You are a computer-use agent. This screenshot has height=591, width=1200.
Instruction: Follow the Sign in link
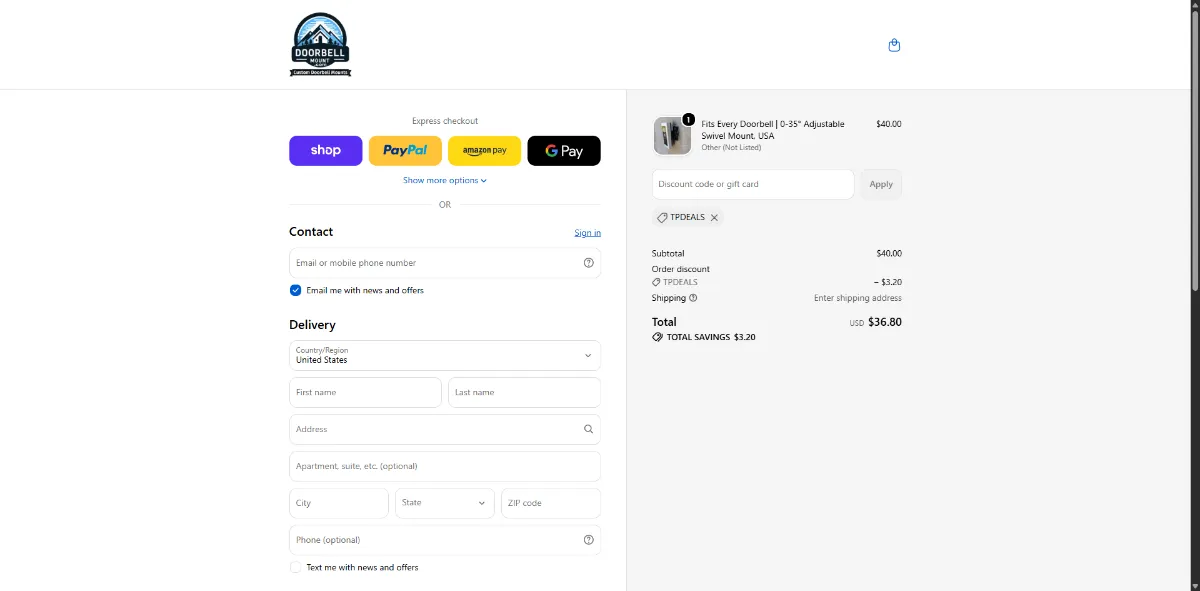coord(587,233)
